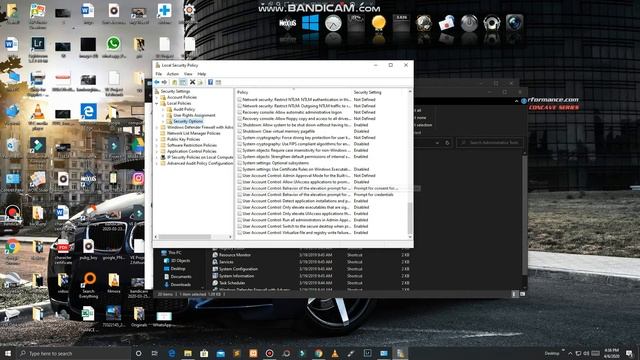Open Microsoft Edge from the taskbar
This screenshot has height=360, width=640.
pos(172,353)
